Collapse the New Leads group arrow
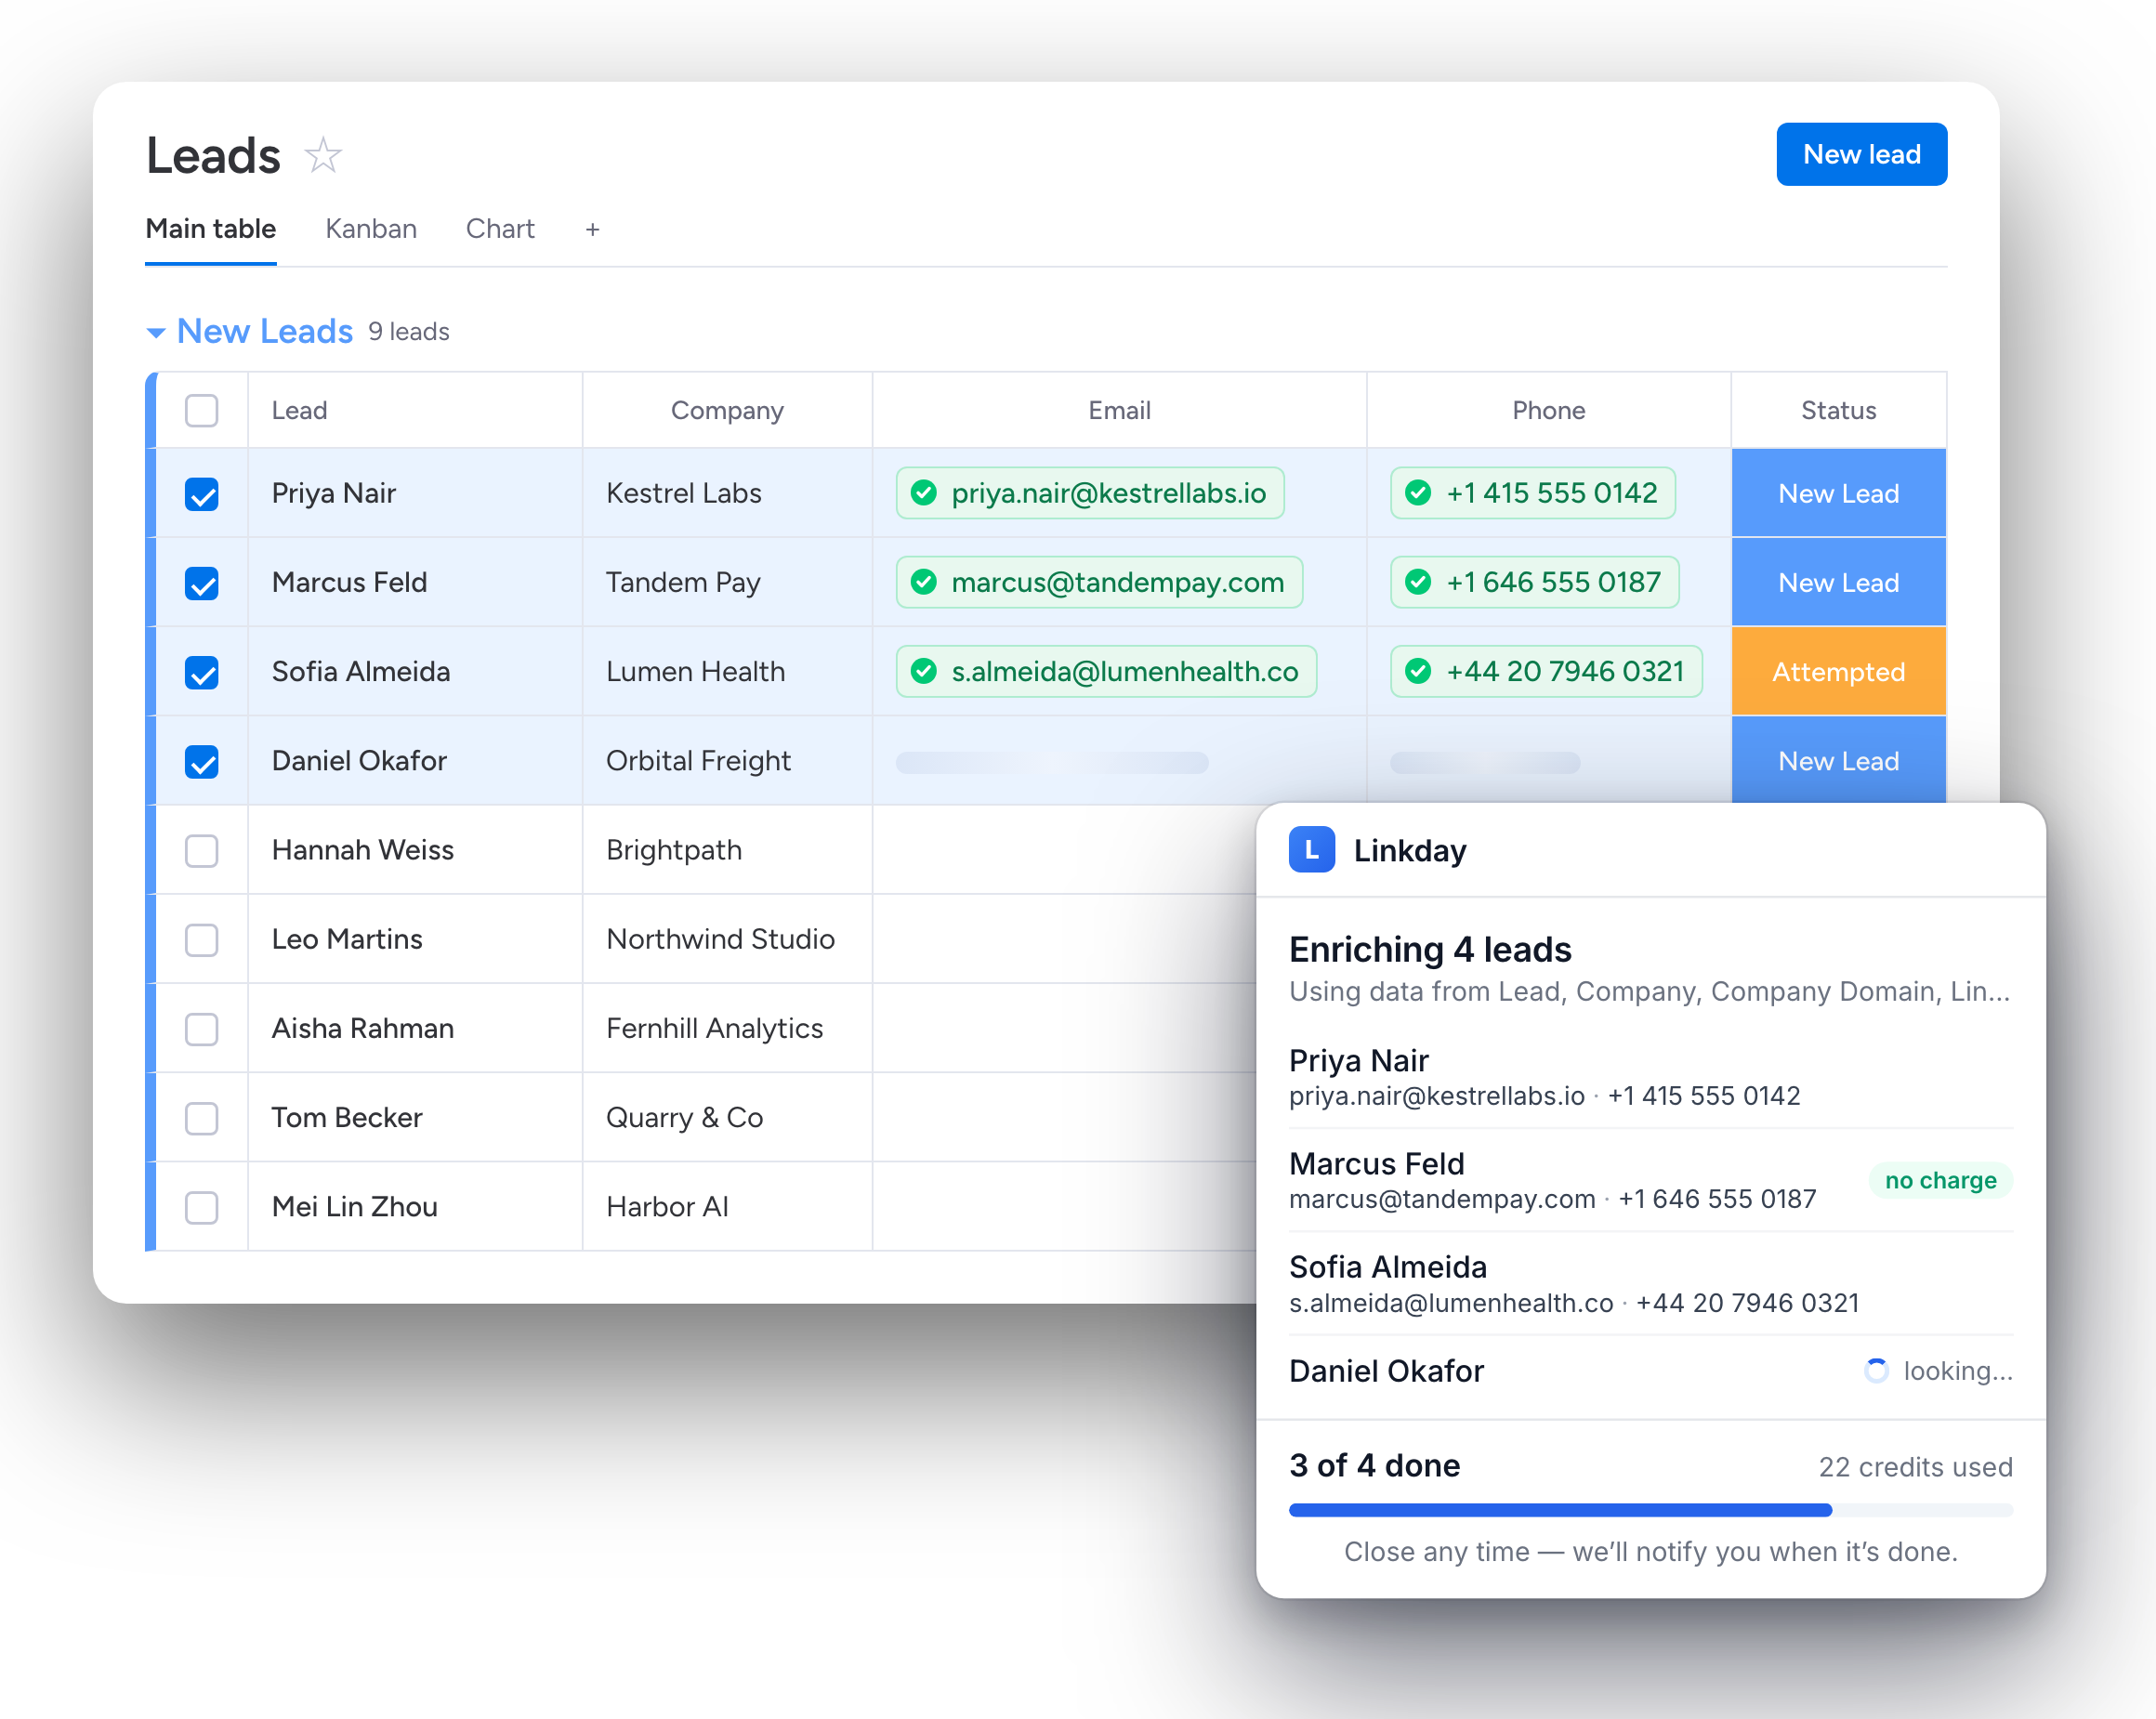2156x1719 pixels. 156,333
